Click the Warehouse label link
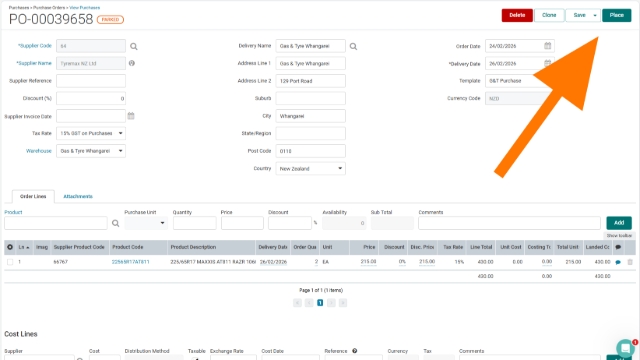The image size is (640, 360). pyautogui.click(x=39, y=151)
